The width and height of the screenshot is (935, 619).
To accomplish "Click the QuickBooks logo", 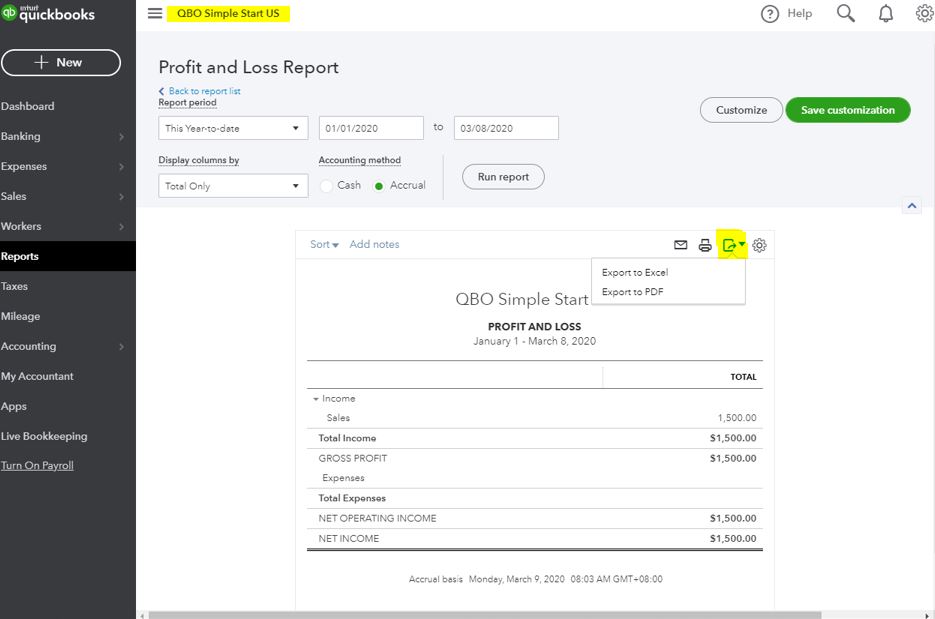I will coord(48,13).
